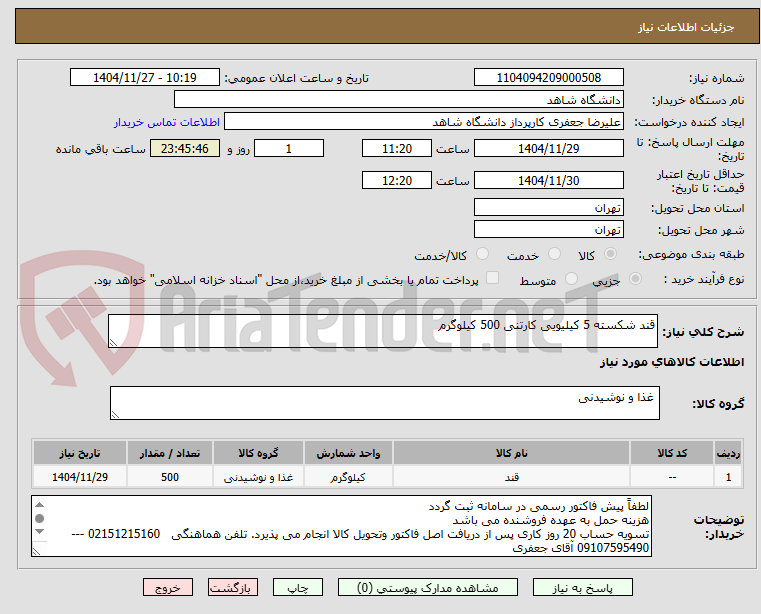Click the price validity date field 1404/11/30

click(x=548, y=181)
